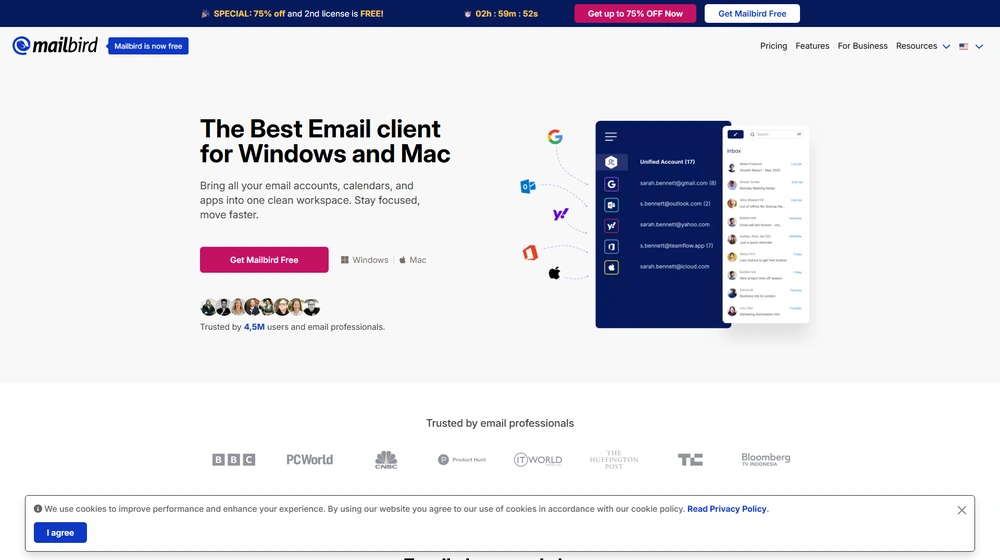Viewport: 1000px width, 560px height.
Task: Click the Mailbird is now free badge
Action: [148, 46]
